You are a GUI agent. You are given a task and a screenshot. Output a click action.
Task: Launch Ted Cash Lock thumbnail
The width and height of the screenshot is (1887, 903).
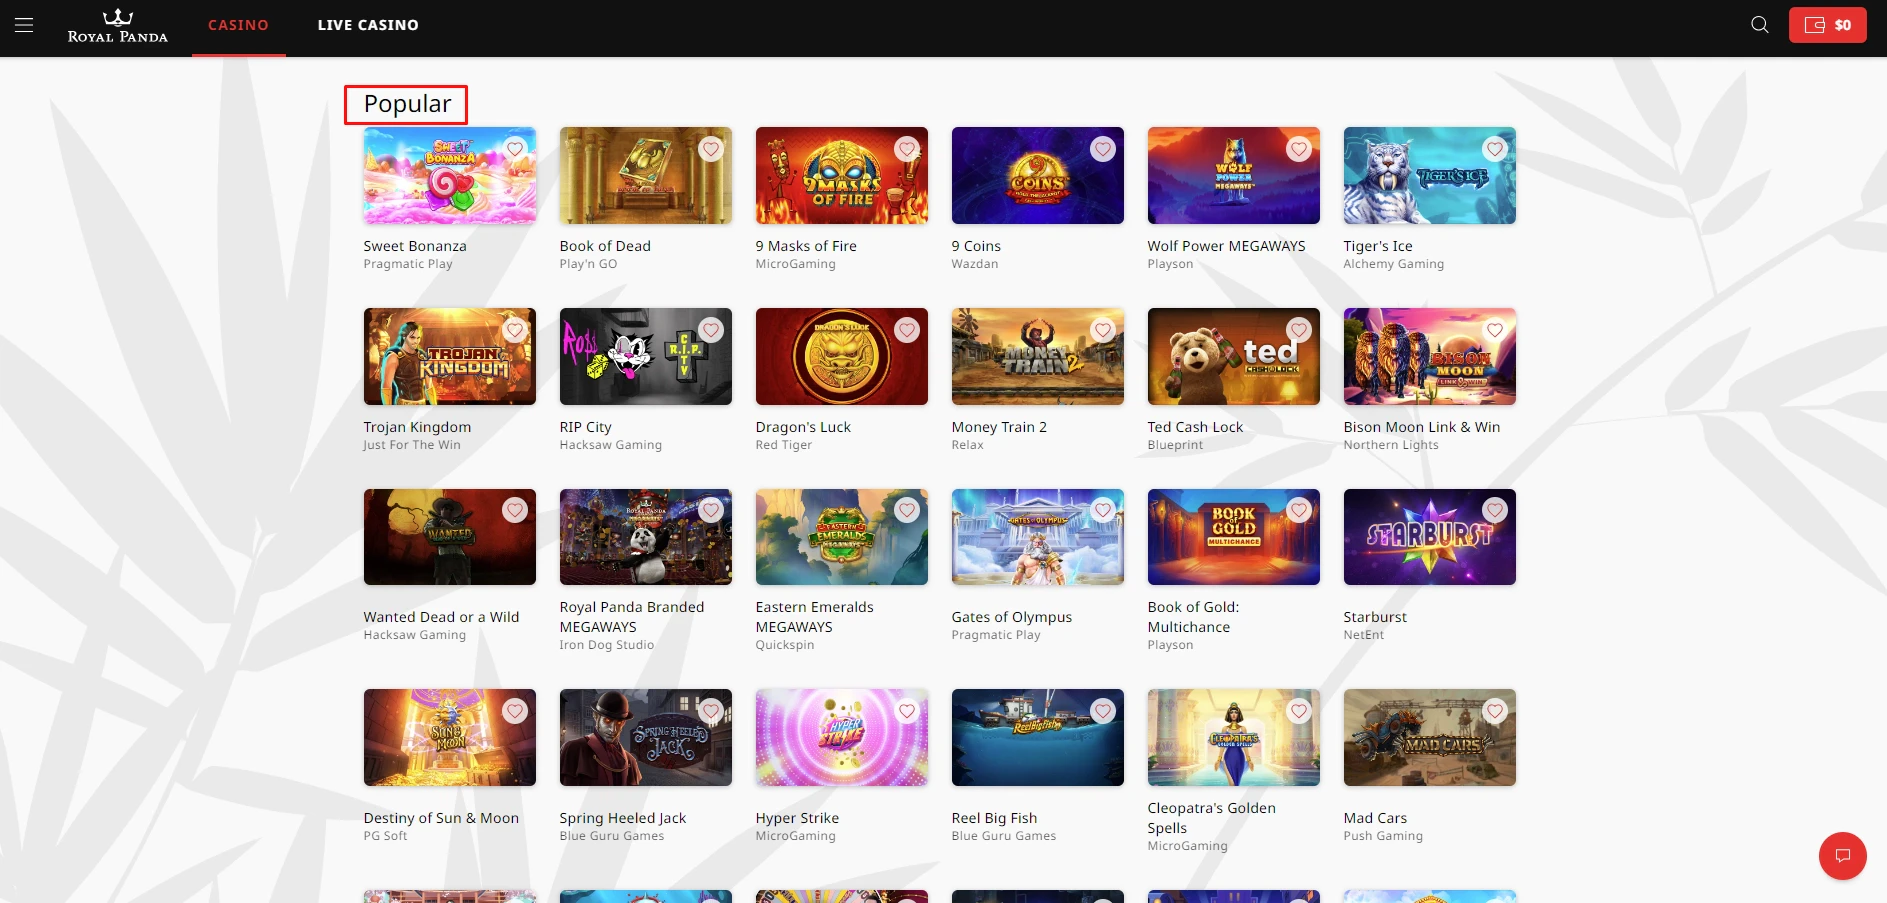click(x=1234, y=356)
